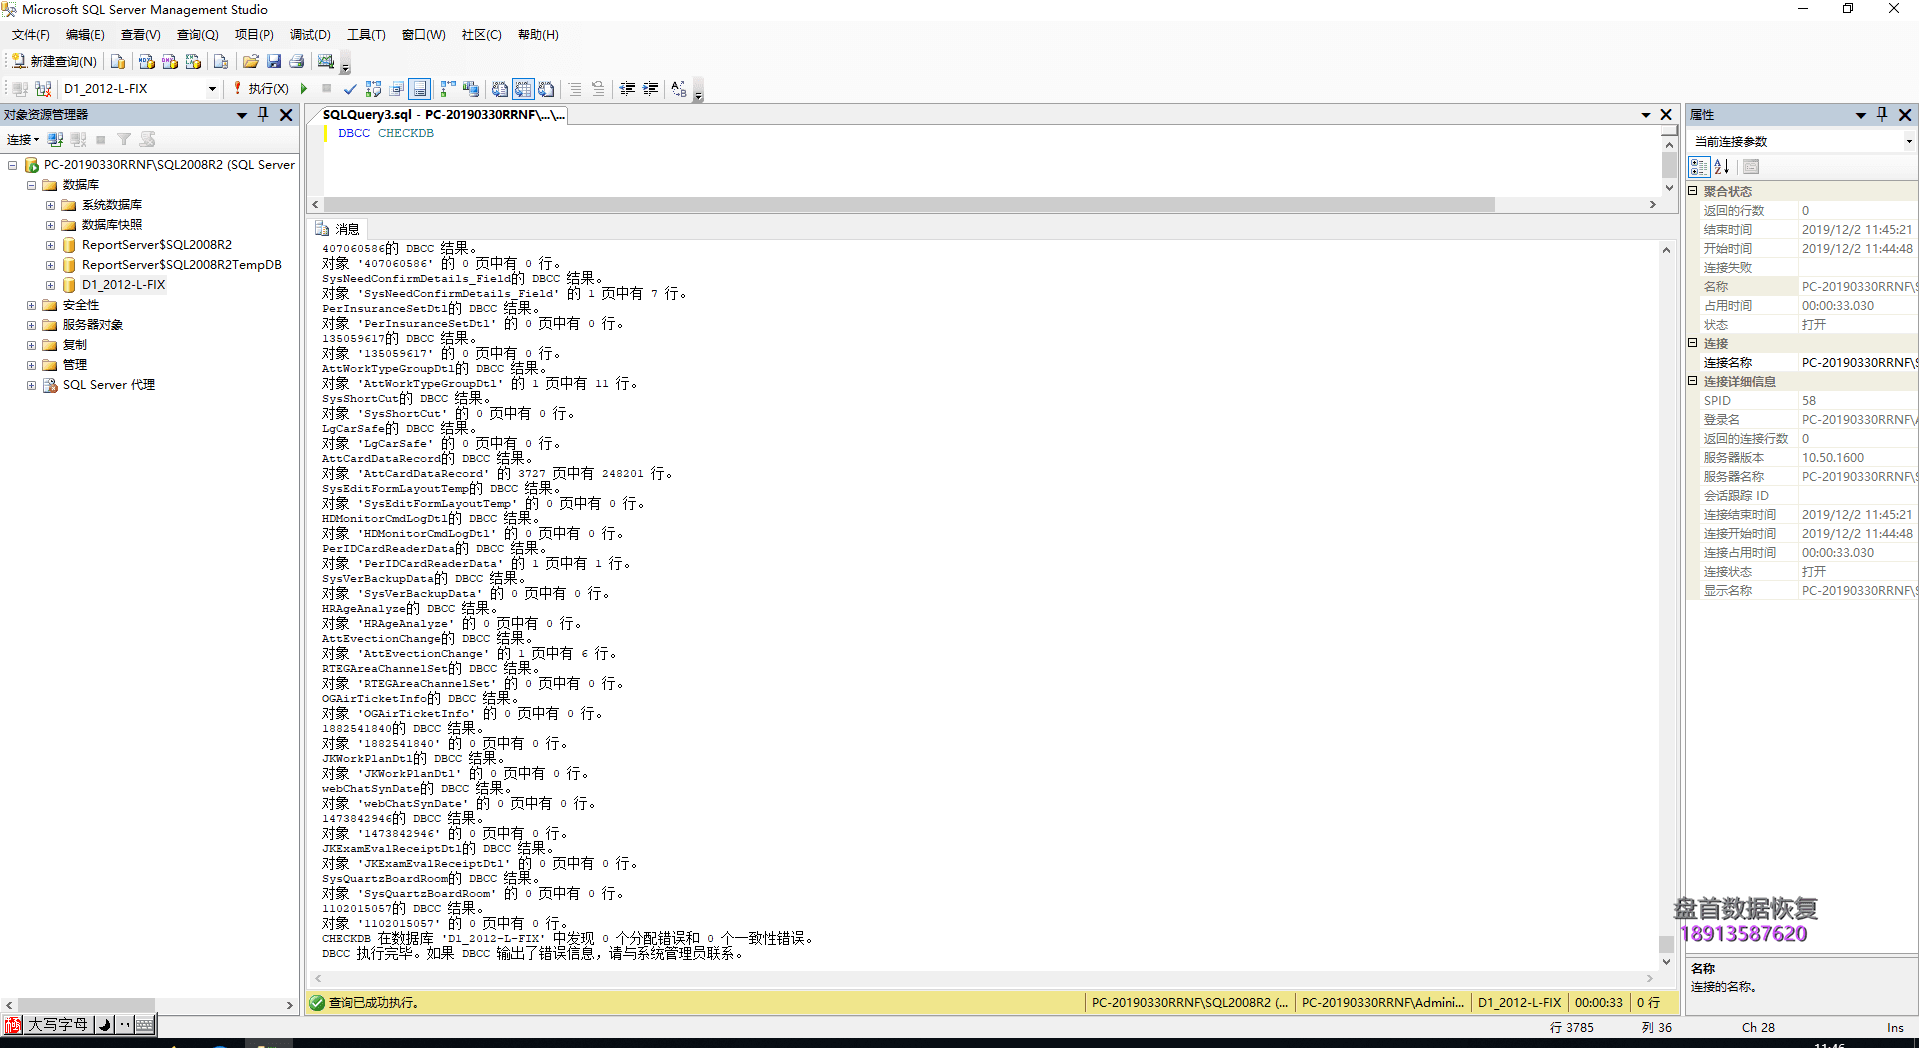Open a new Analysis Services MDX query
The width and height of the screenshot is (1919, 1048).
[x=147, y=61]
